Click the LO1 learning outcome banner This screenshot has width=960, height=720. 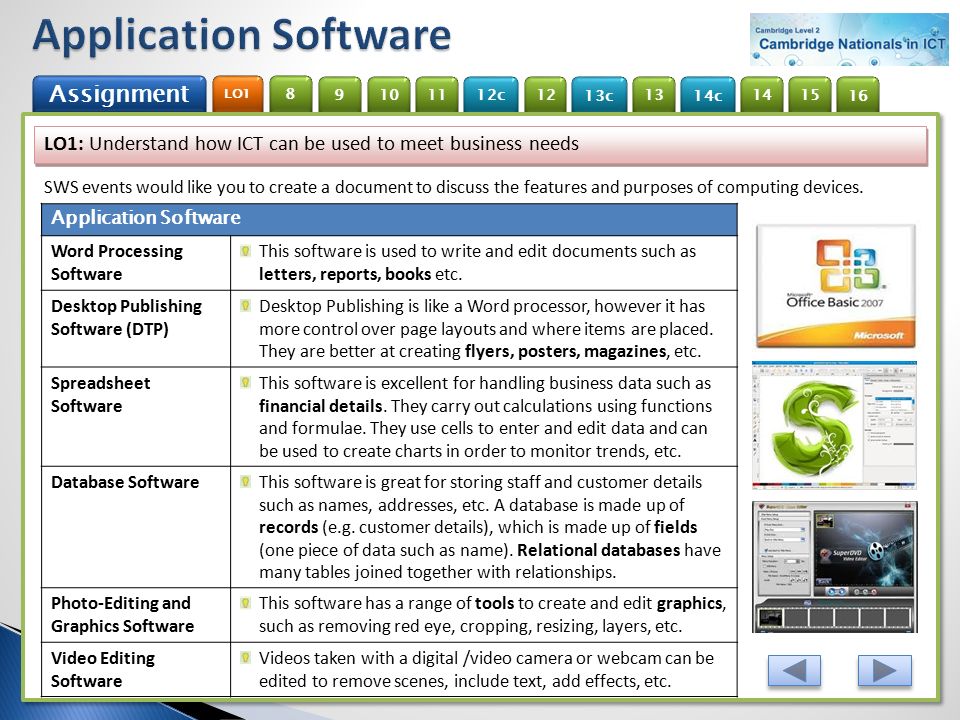(481, 144)
